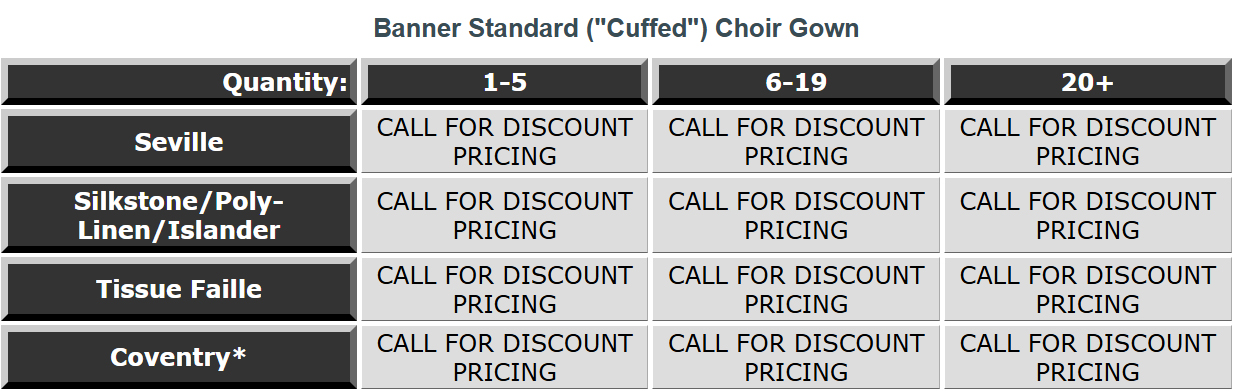The height and width of the screenshot is (391, 1235).
Task: Click Seville pricing cell for 20+ quantity
Action: (1087, 142)
